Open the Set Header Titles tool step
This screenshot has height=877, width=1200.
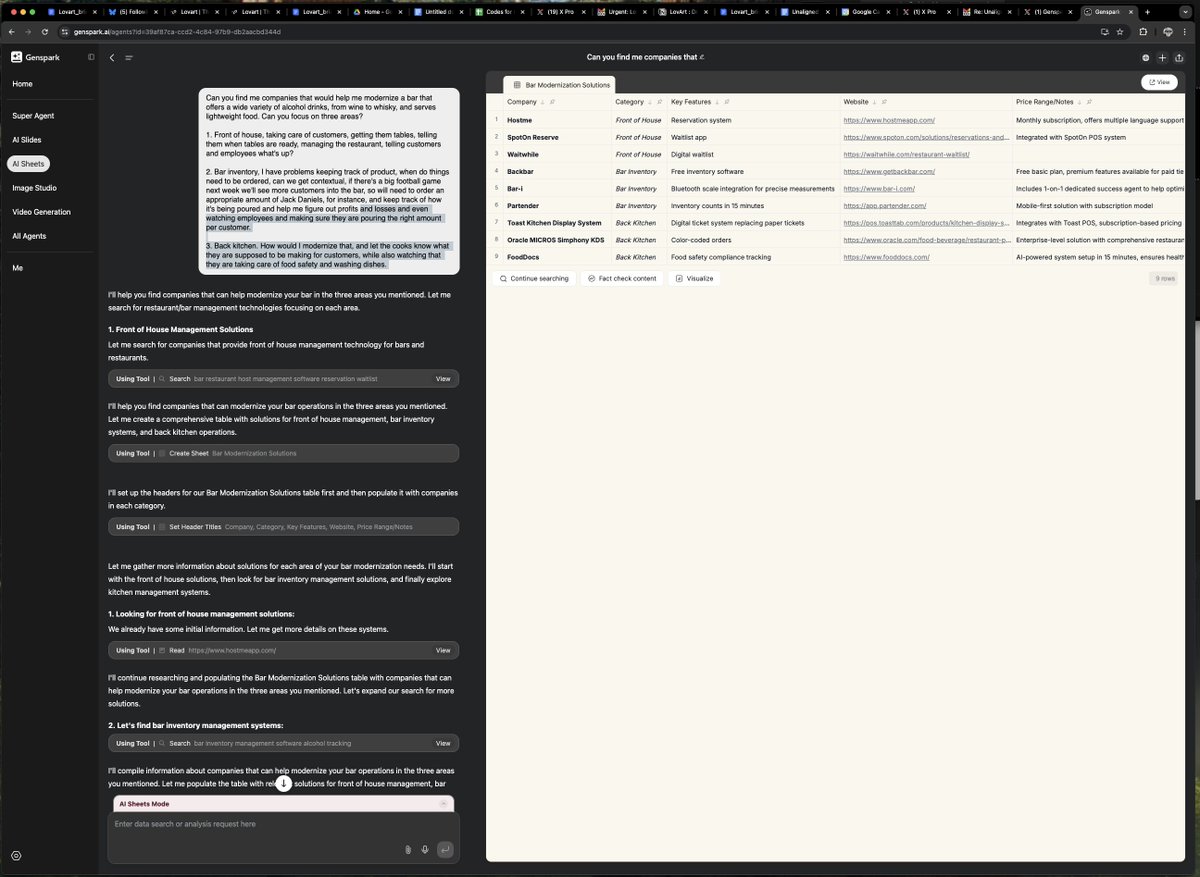284,526
